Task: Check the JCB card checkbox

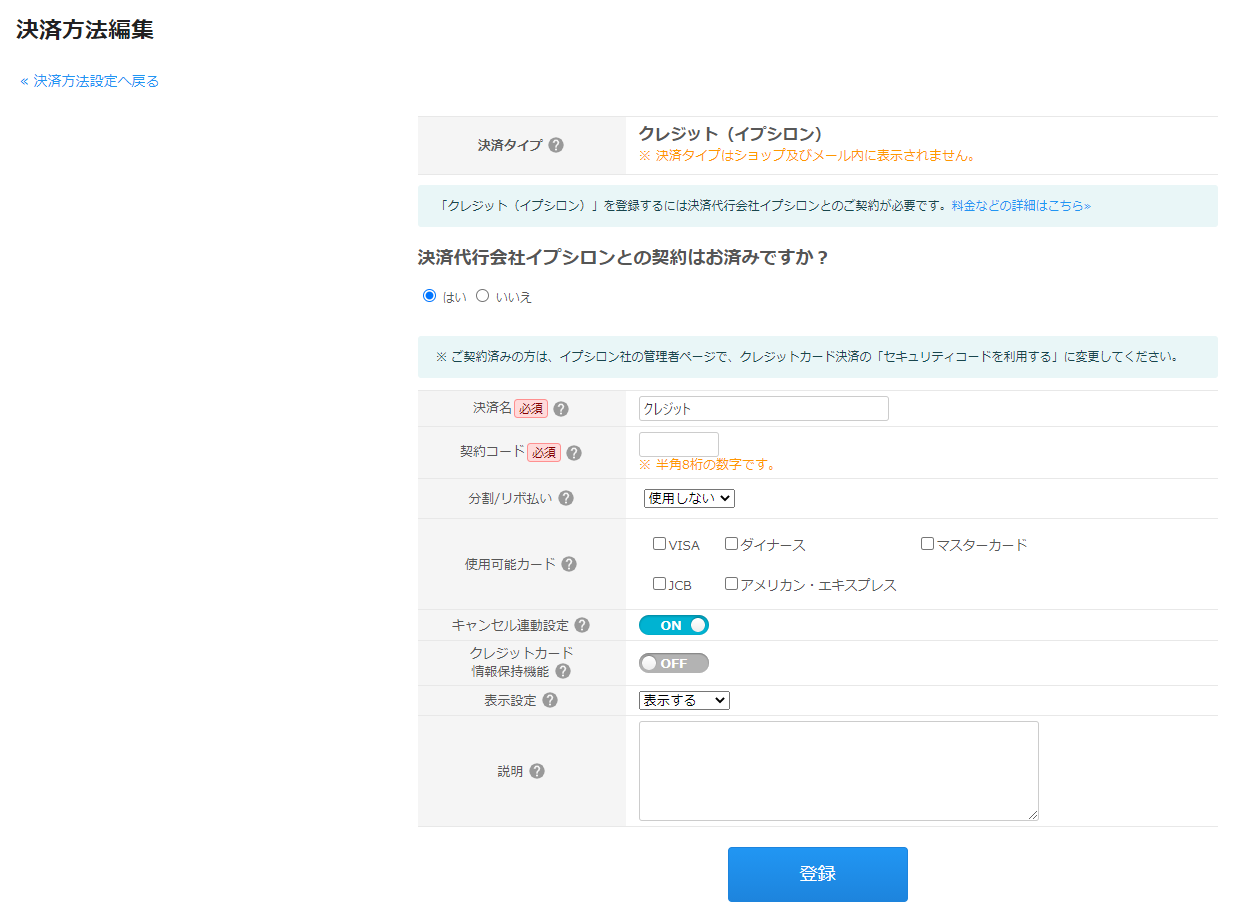Action: pos(659,582)
